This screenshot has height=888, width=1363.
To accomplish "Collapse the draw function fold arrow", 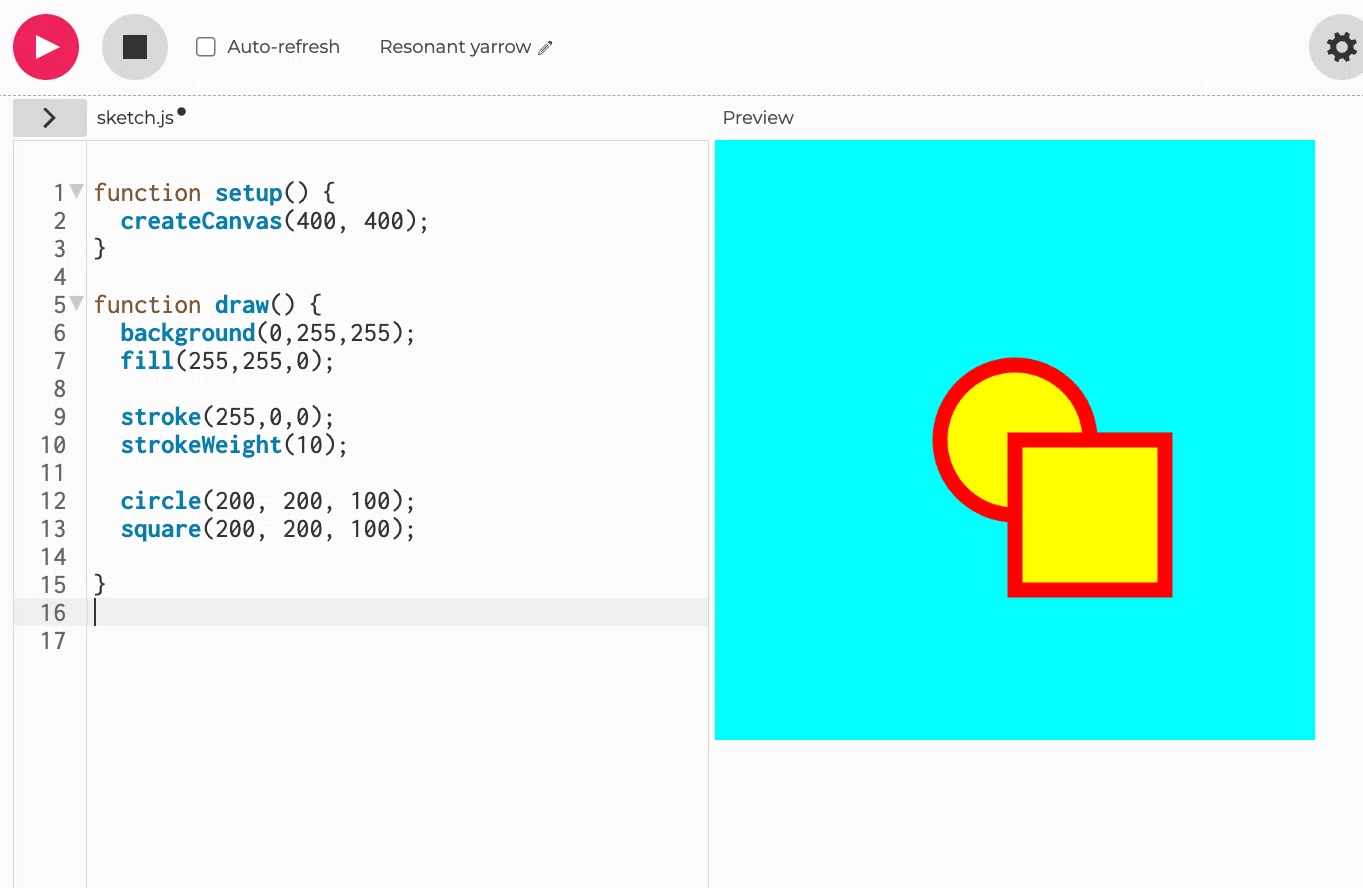I will pyautogui.click(x=76, y=303).
